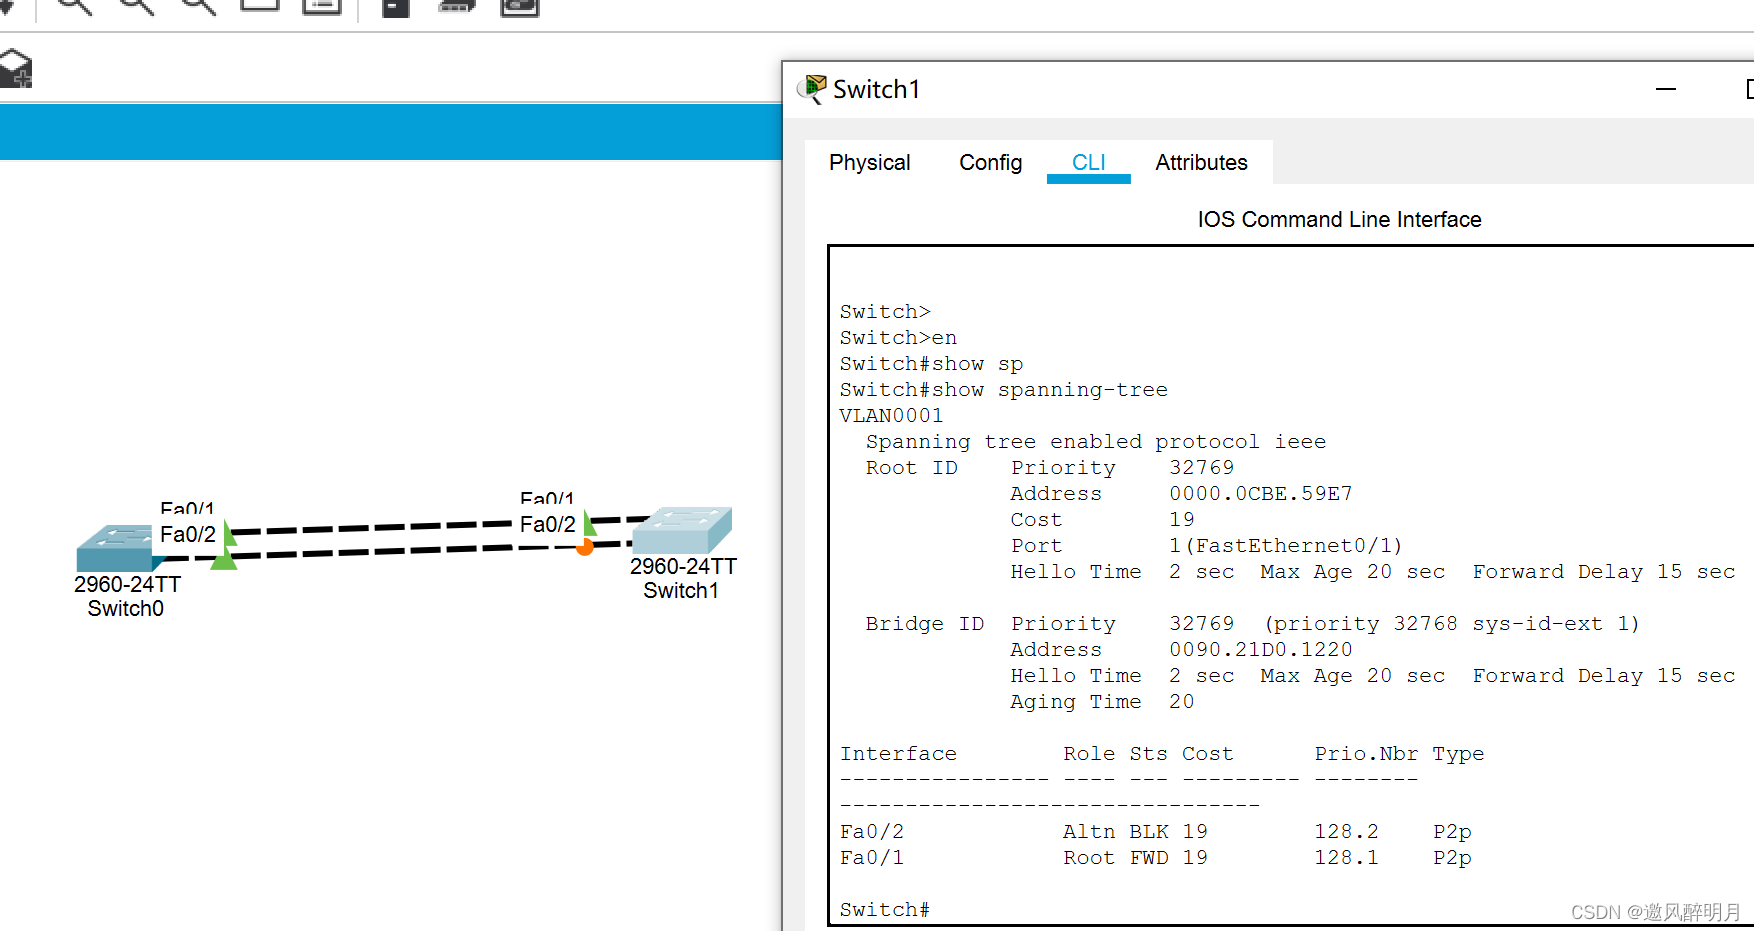Click the Root ID label
Viewport: 1754px width, 931px height.
912,468
